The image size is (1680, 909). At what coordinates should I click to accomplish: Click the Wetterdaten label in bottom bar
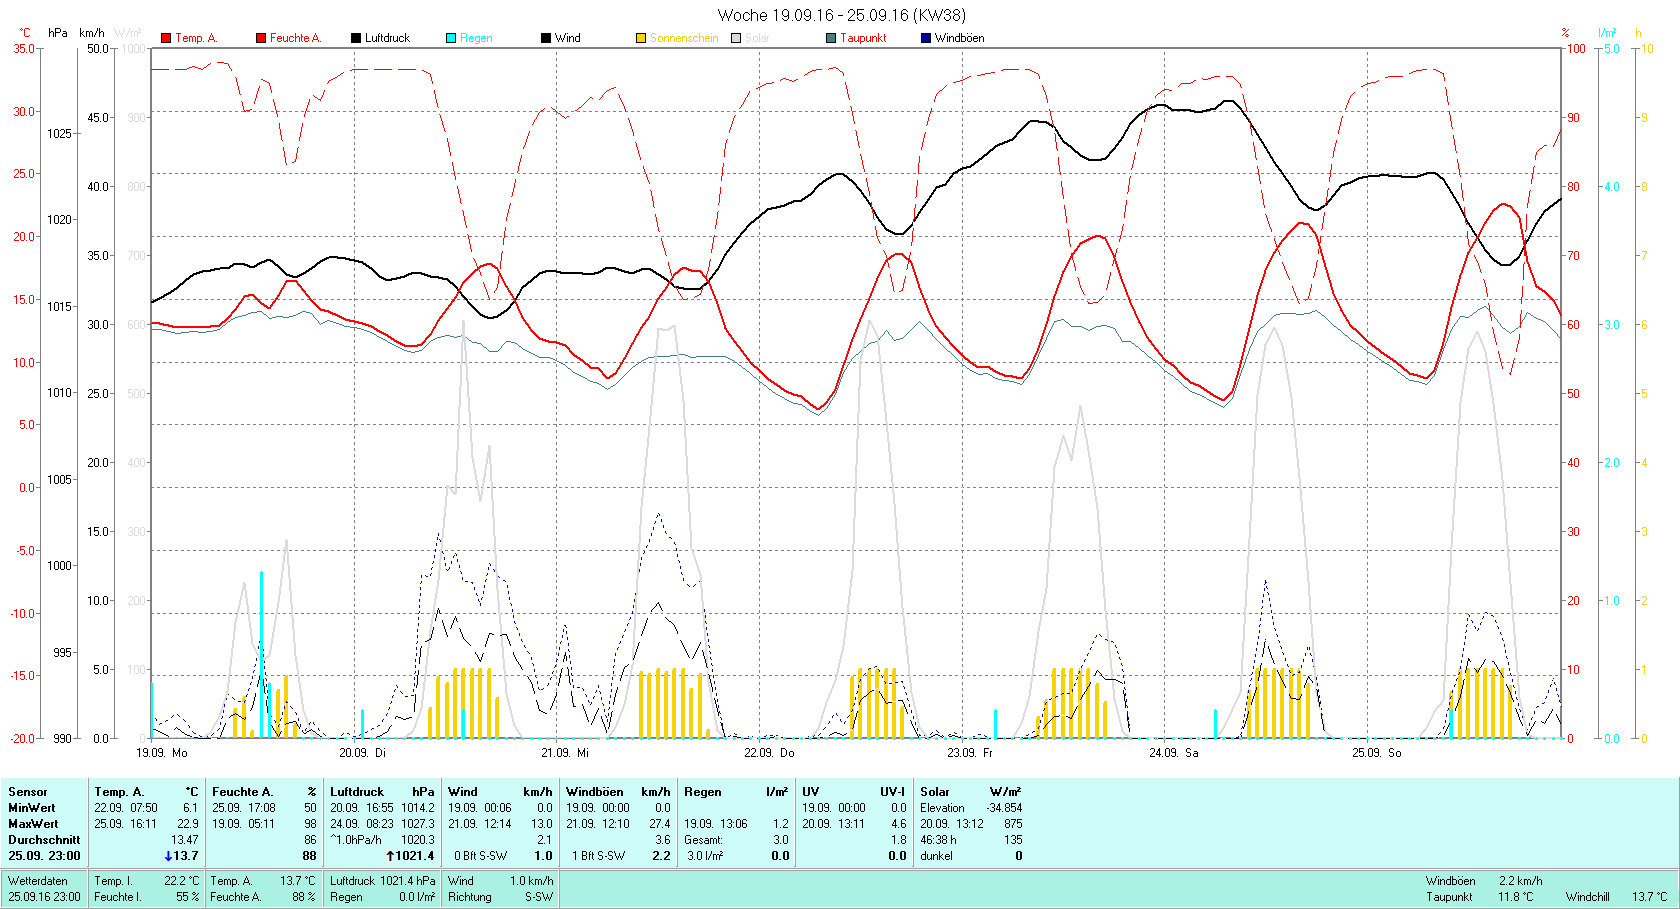pos(38,881)
